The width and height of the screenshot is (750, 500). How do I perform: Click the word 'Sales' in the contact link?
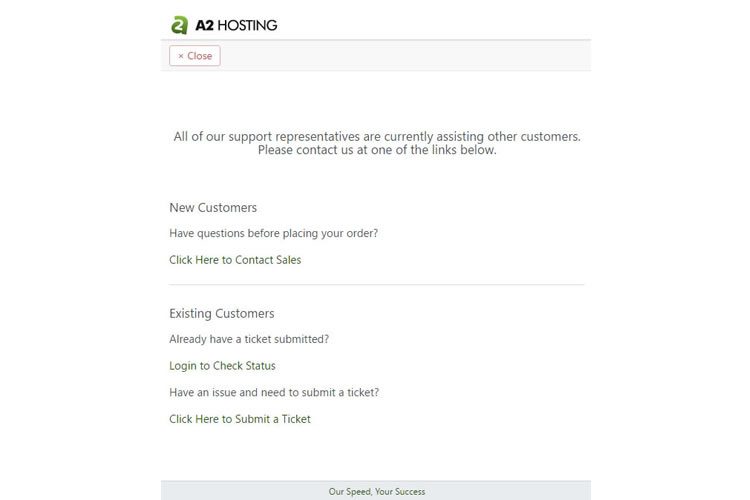click(x=288, y=260)
